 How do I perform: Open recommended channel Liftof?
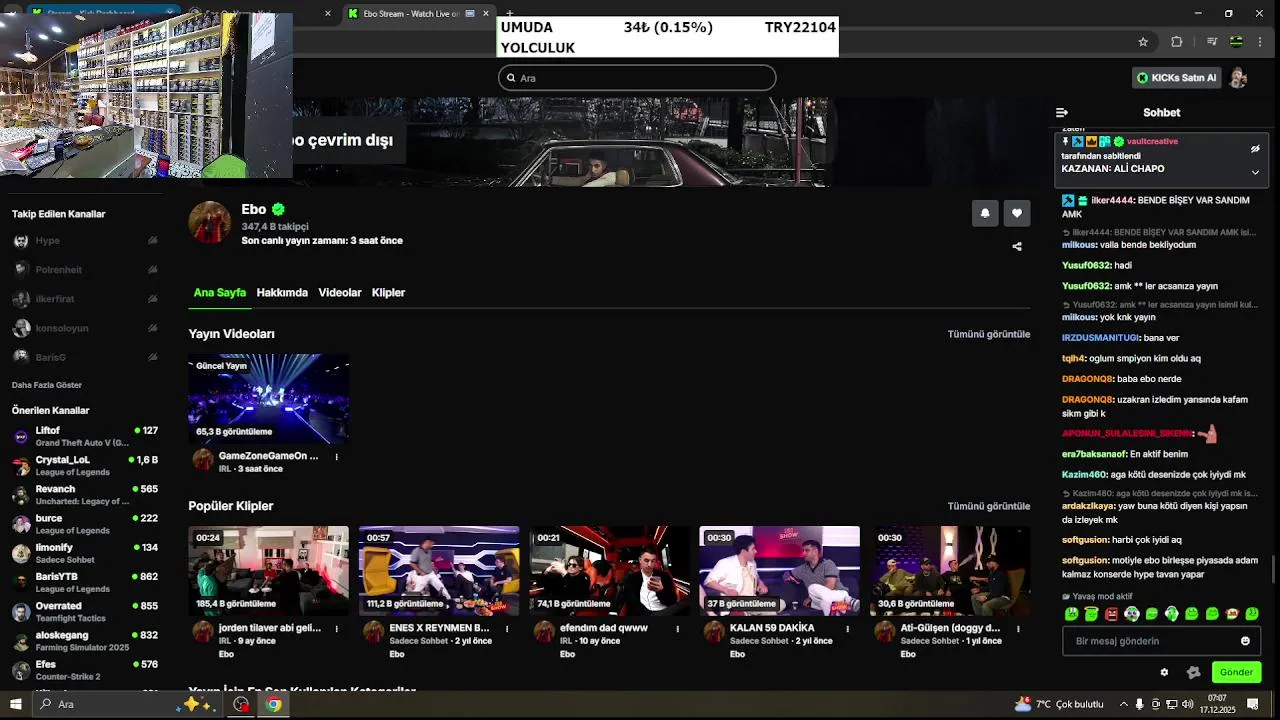coord(85,436)
